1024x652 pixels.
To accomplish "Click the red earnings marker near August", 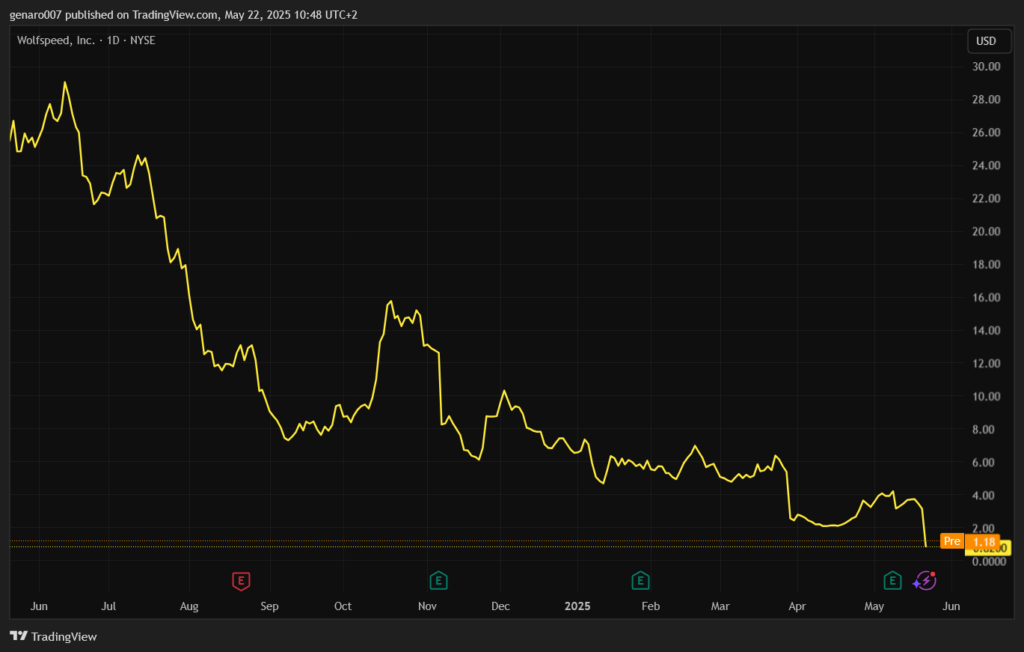I will point(240,580).
